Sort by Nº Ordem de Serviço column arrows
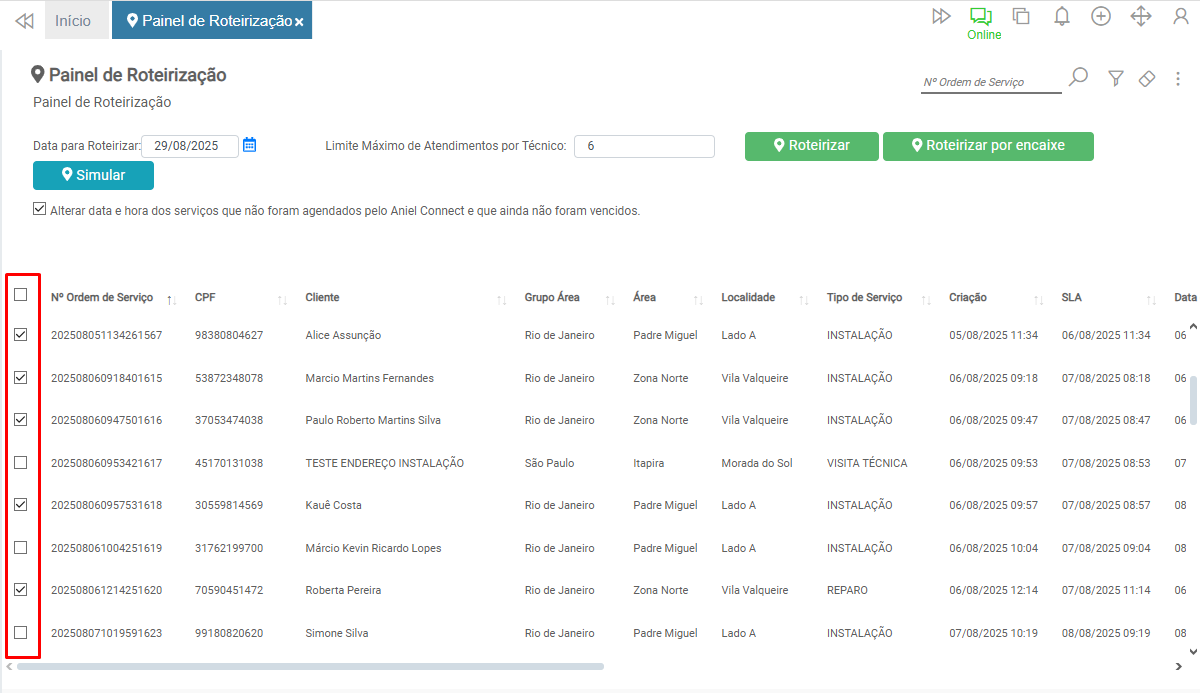Viewport: 1200px width, 693px height. (171, 299)
